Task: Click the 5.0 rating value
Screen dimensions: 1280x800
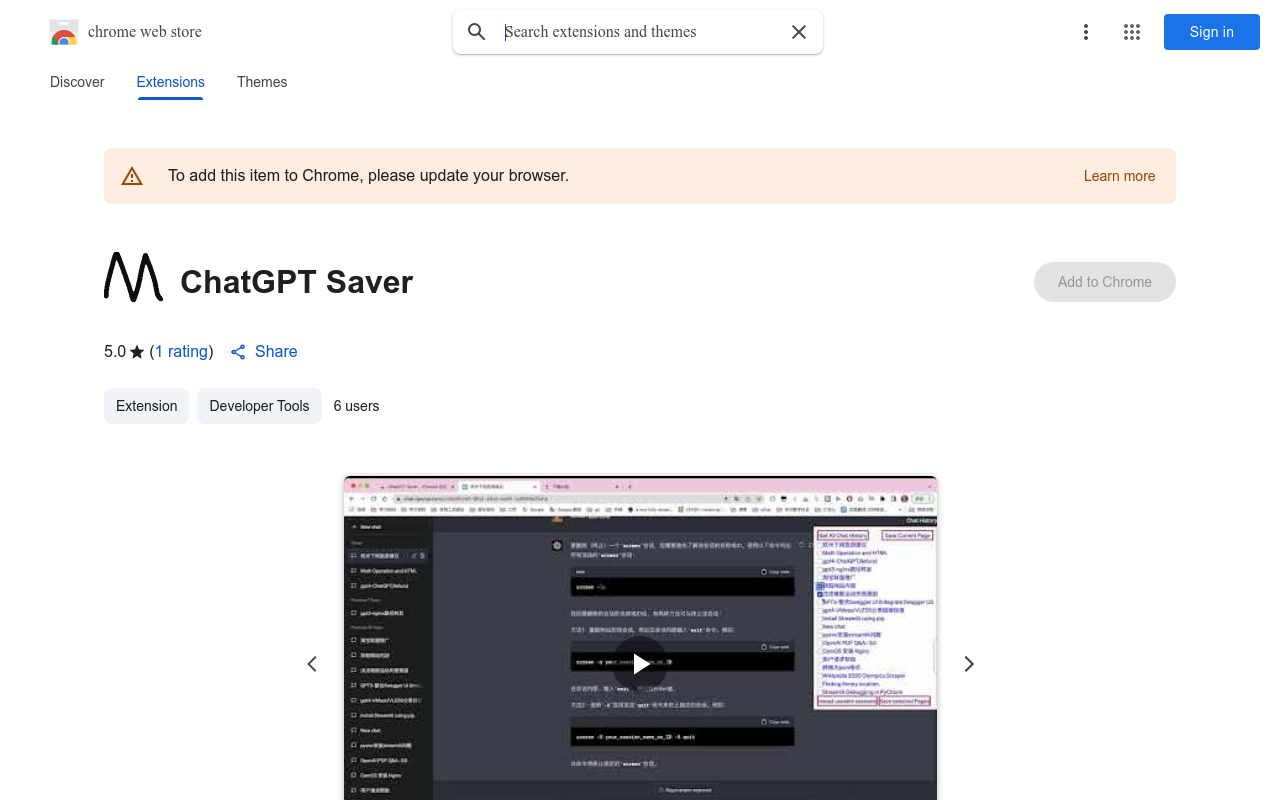Action: pyautogui.click(x=115, y=352)
